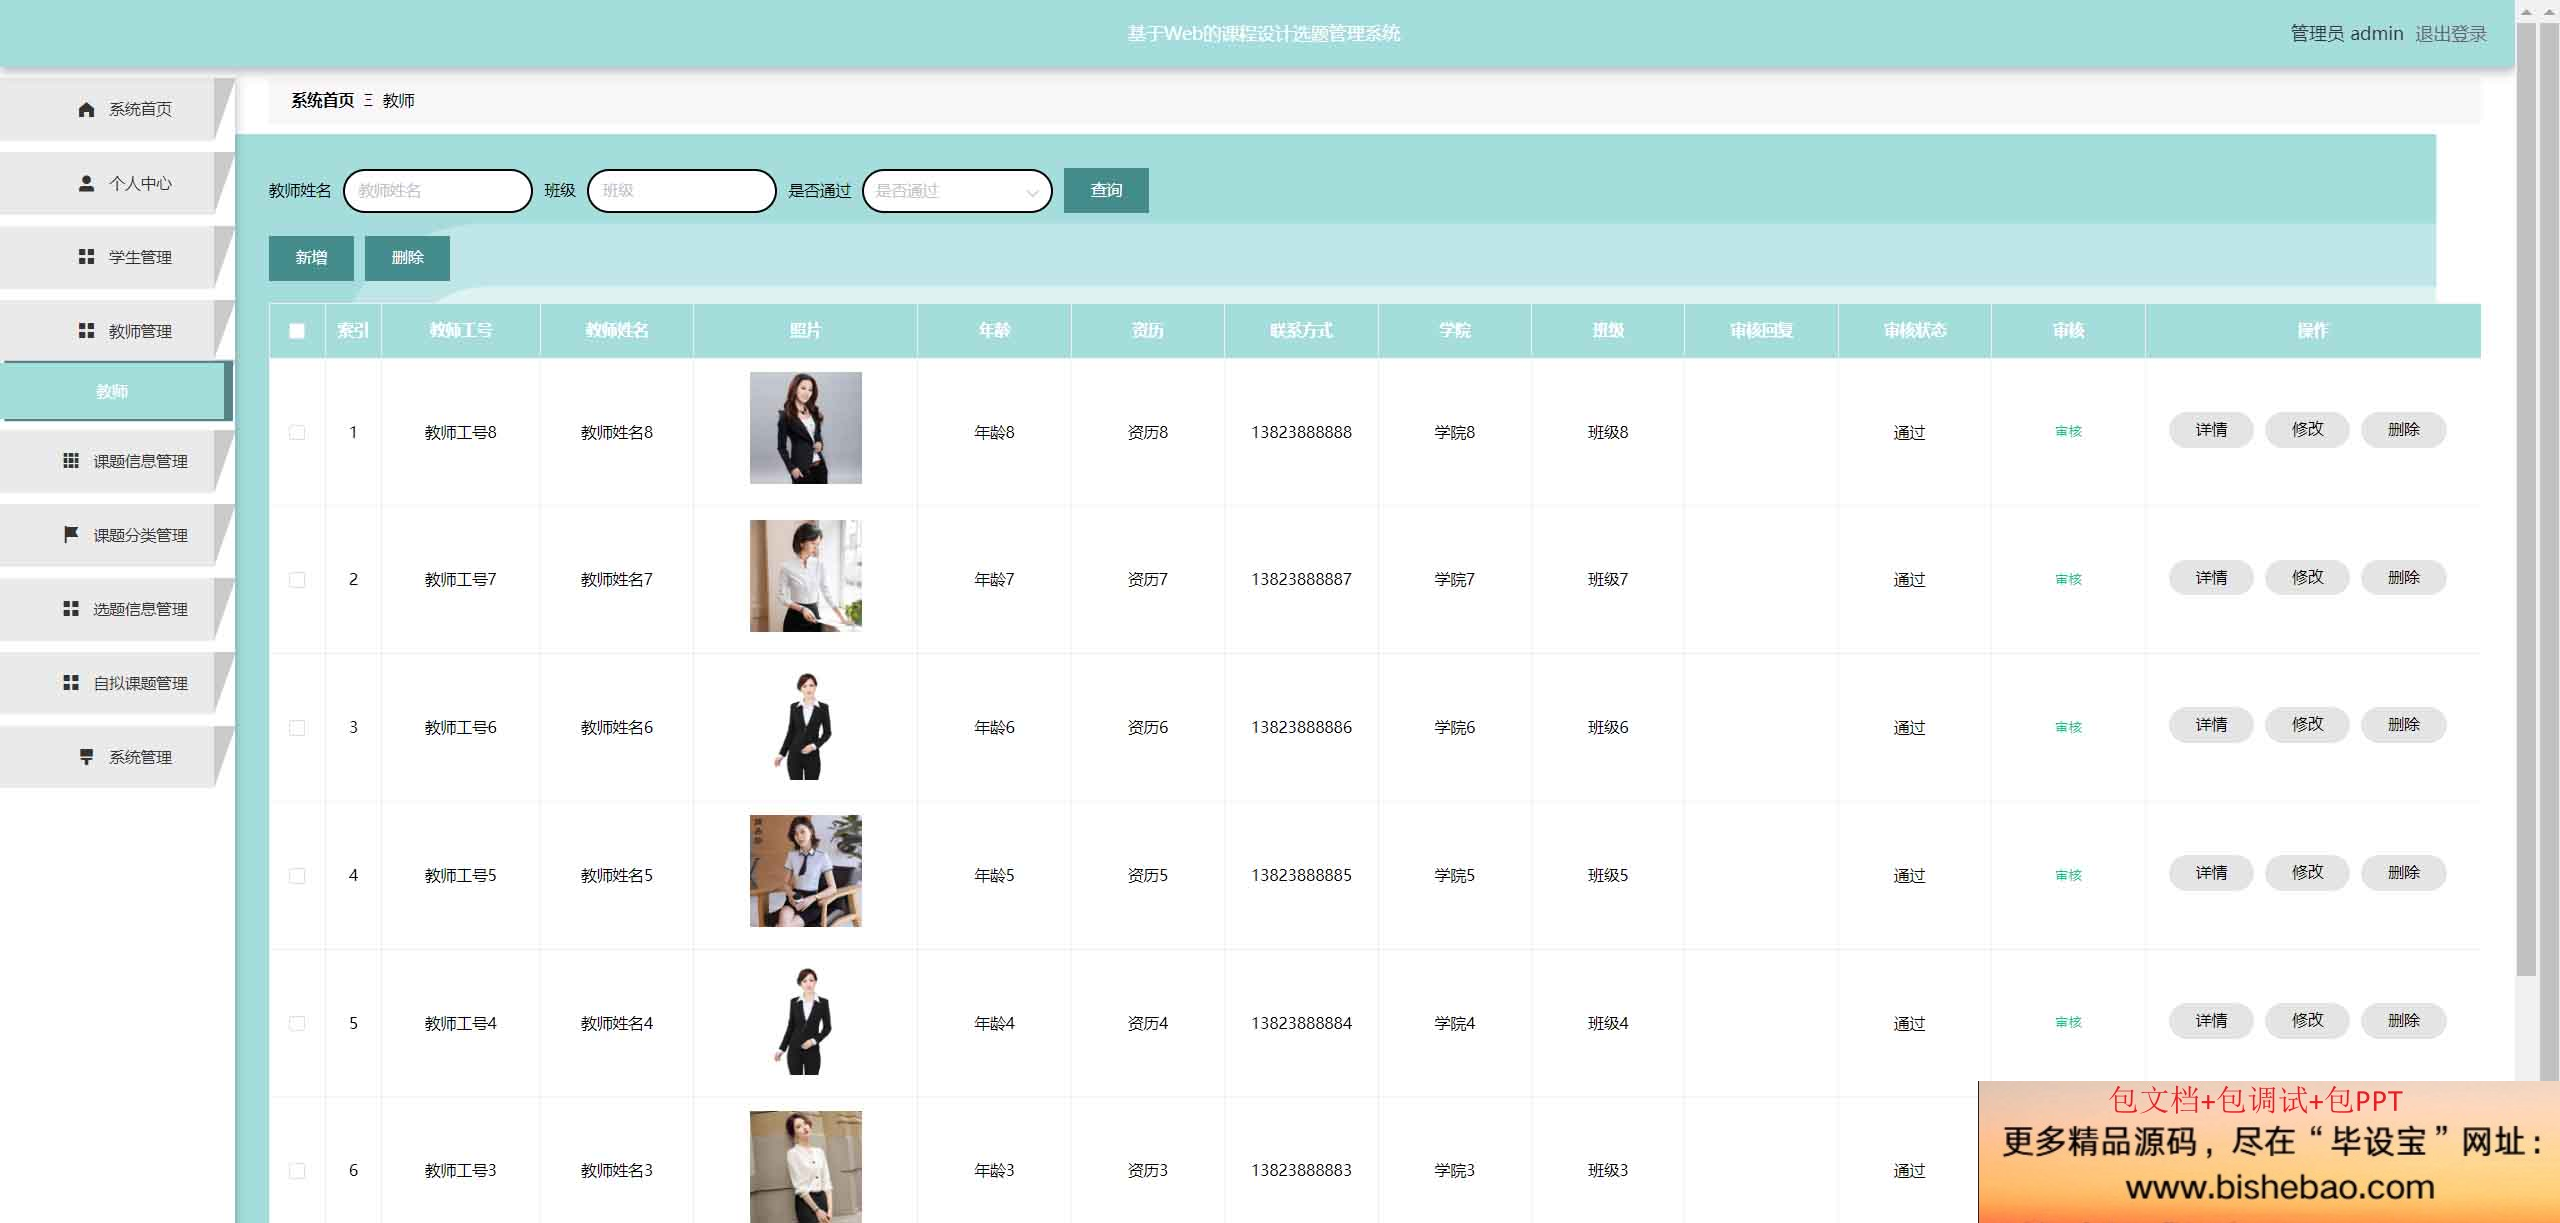Click 删除 for 教师姓名4
The width and height of the screenshot is (2560, 1223).
2403,1021
